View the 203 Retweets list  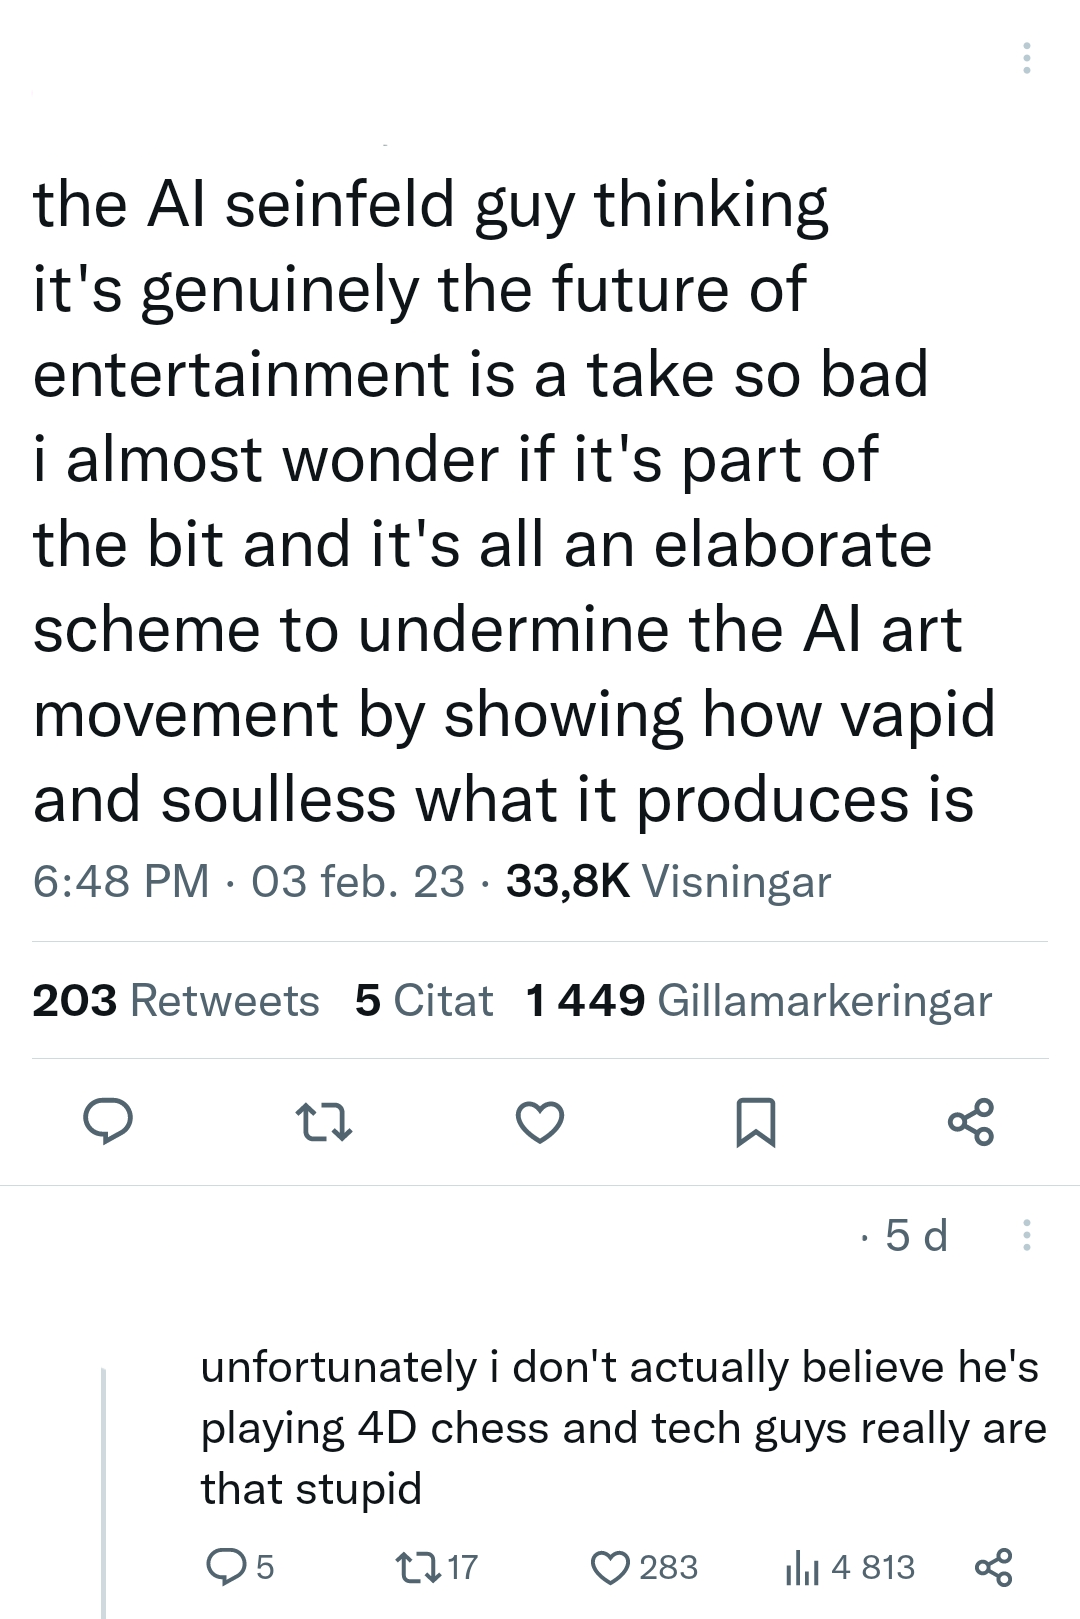[x=175, y=1000]
